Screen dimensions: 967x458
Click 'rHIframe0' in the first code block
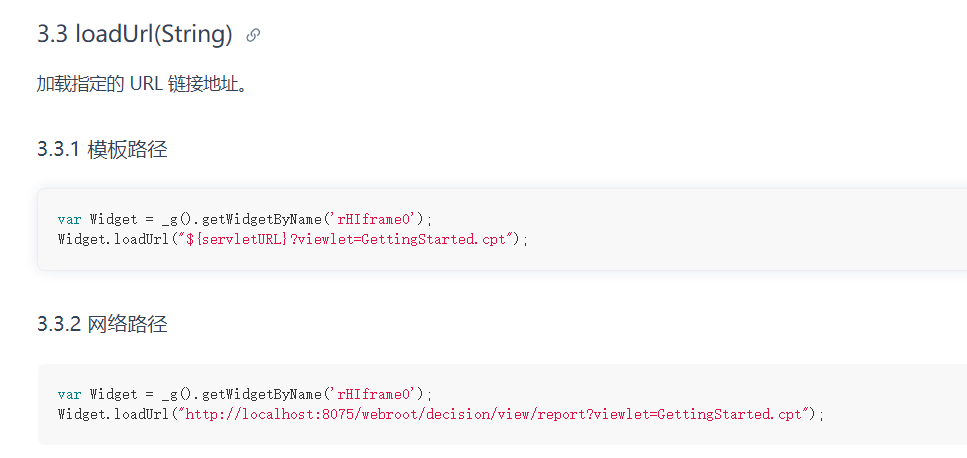point(376,219)
